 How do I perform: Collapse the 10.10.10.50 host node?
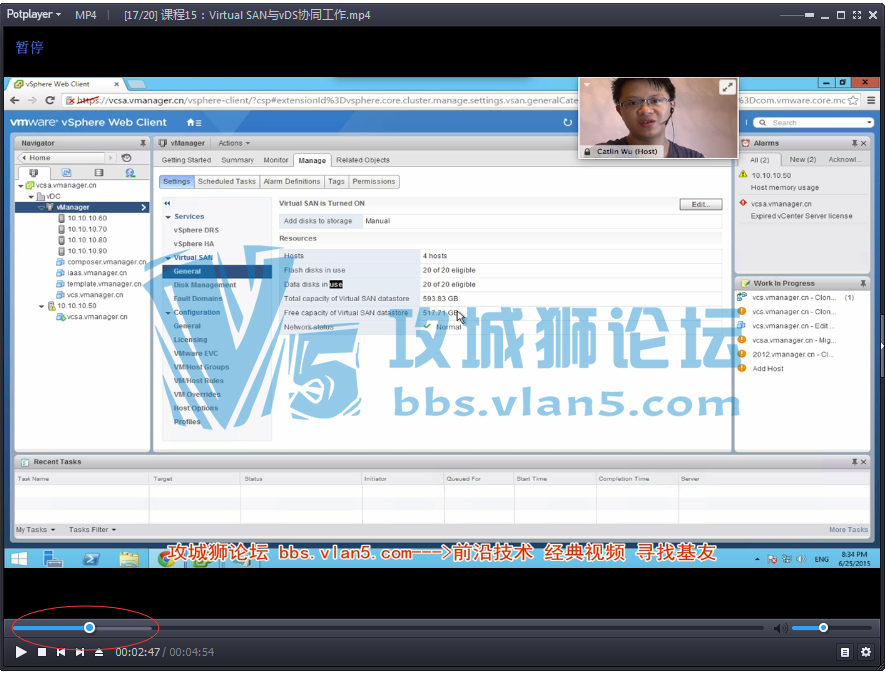[41, 306]
